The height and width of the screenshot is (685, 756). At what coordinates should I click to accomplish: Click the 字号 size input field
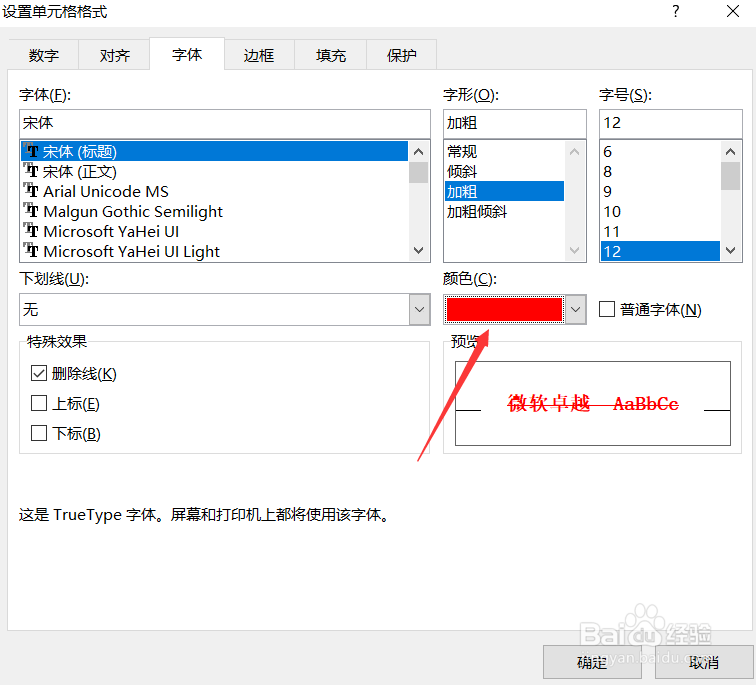coord(671,123)
